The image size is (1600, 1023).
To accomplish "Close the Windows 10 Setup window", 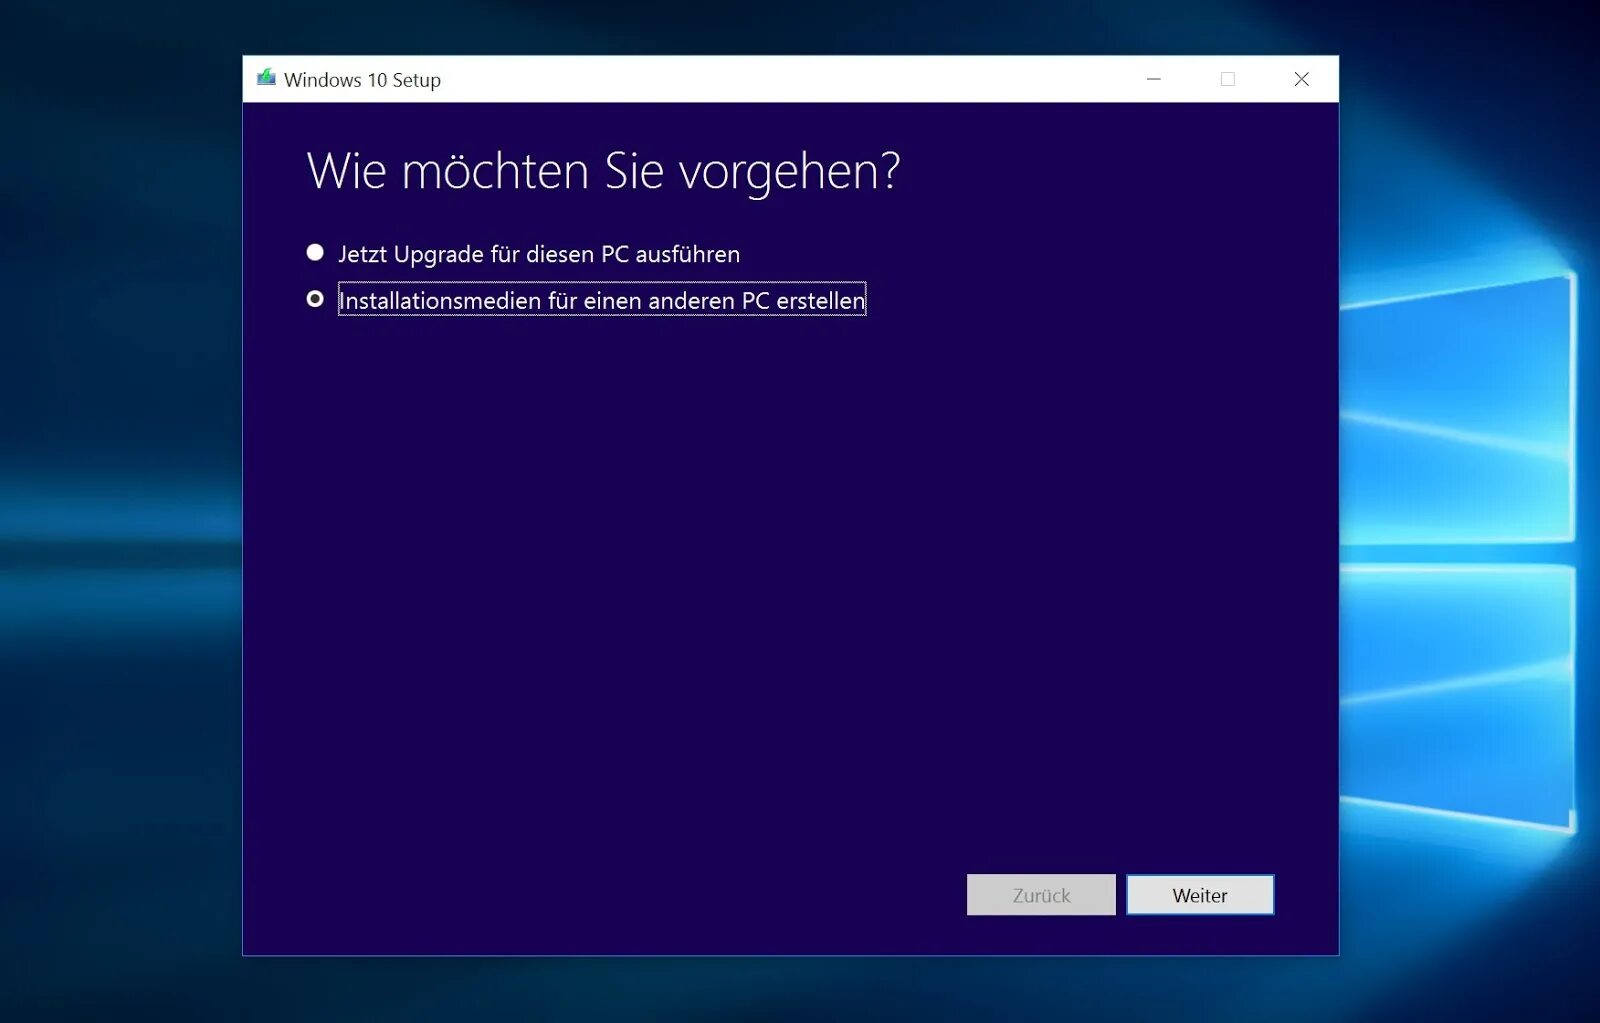I will click(x=1301, y=79).
